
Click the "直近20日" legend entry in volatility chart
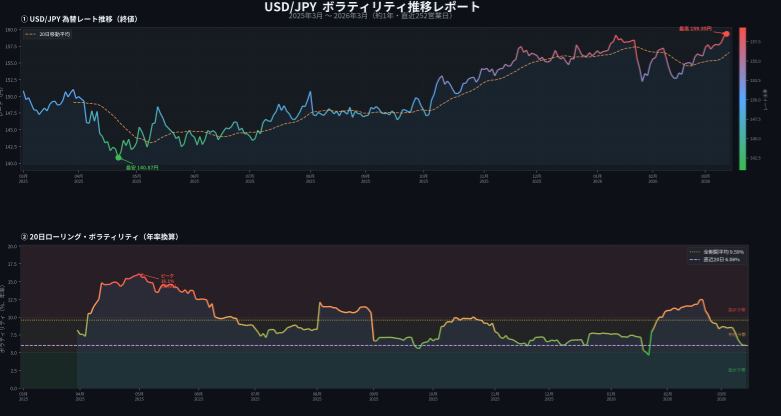(x=717, y=260)
